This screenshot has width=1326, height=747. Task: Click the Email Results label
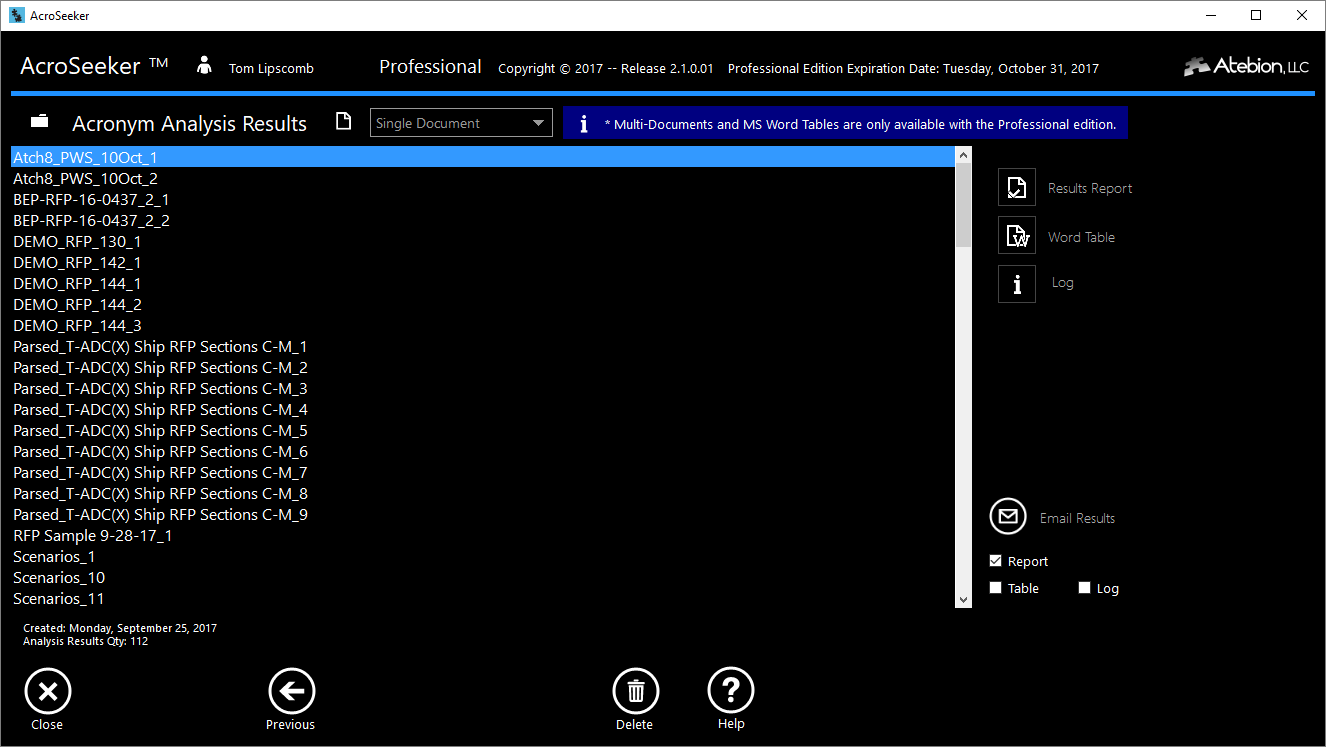pos(1077,518)
